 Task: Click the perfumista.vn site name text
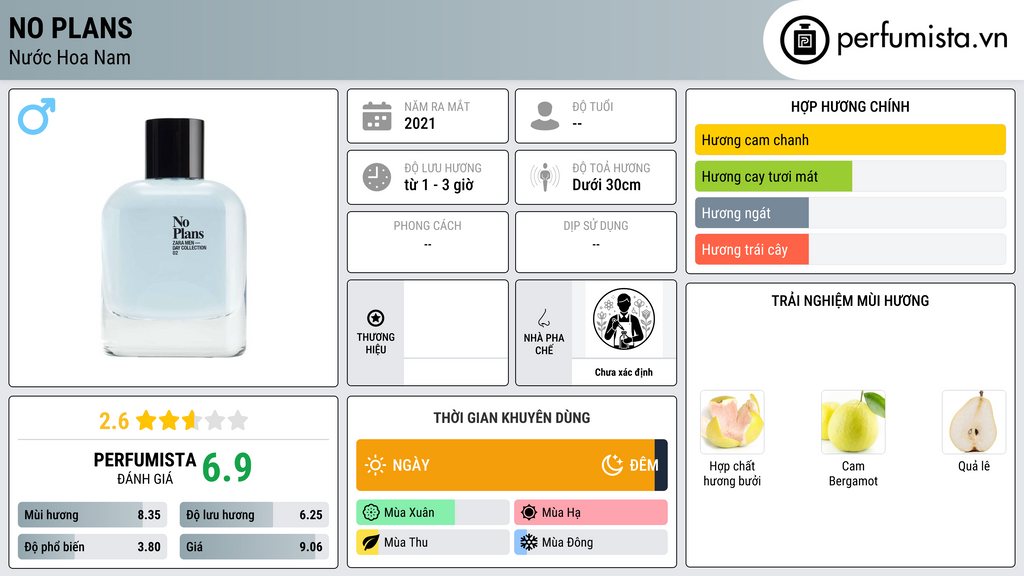tap(922, 38)
